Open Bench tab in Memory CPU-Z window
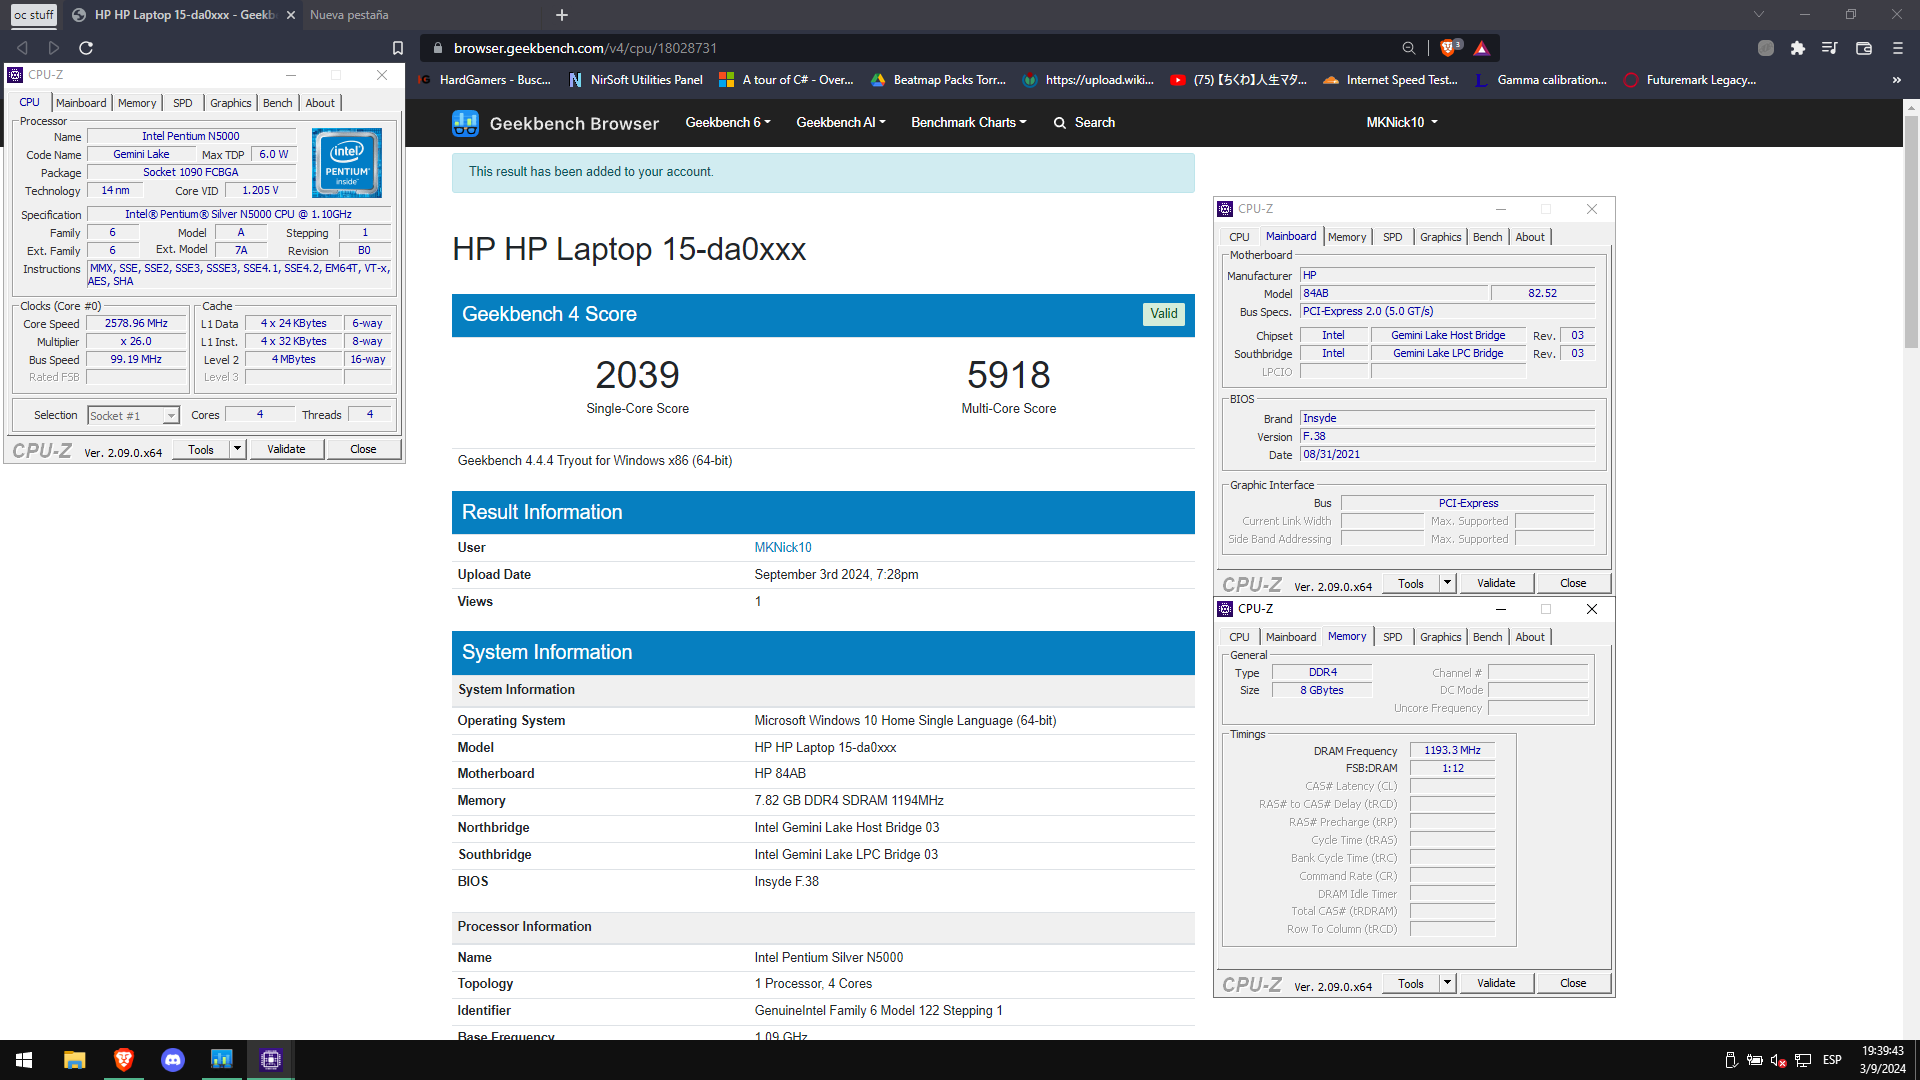This screenshot has height=1080, width=1920. coord(1488,637)
